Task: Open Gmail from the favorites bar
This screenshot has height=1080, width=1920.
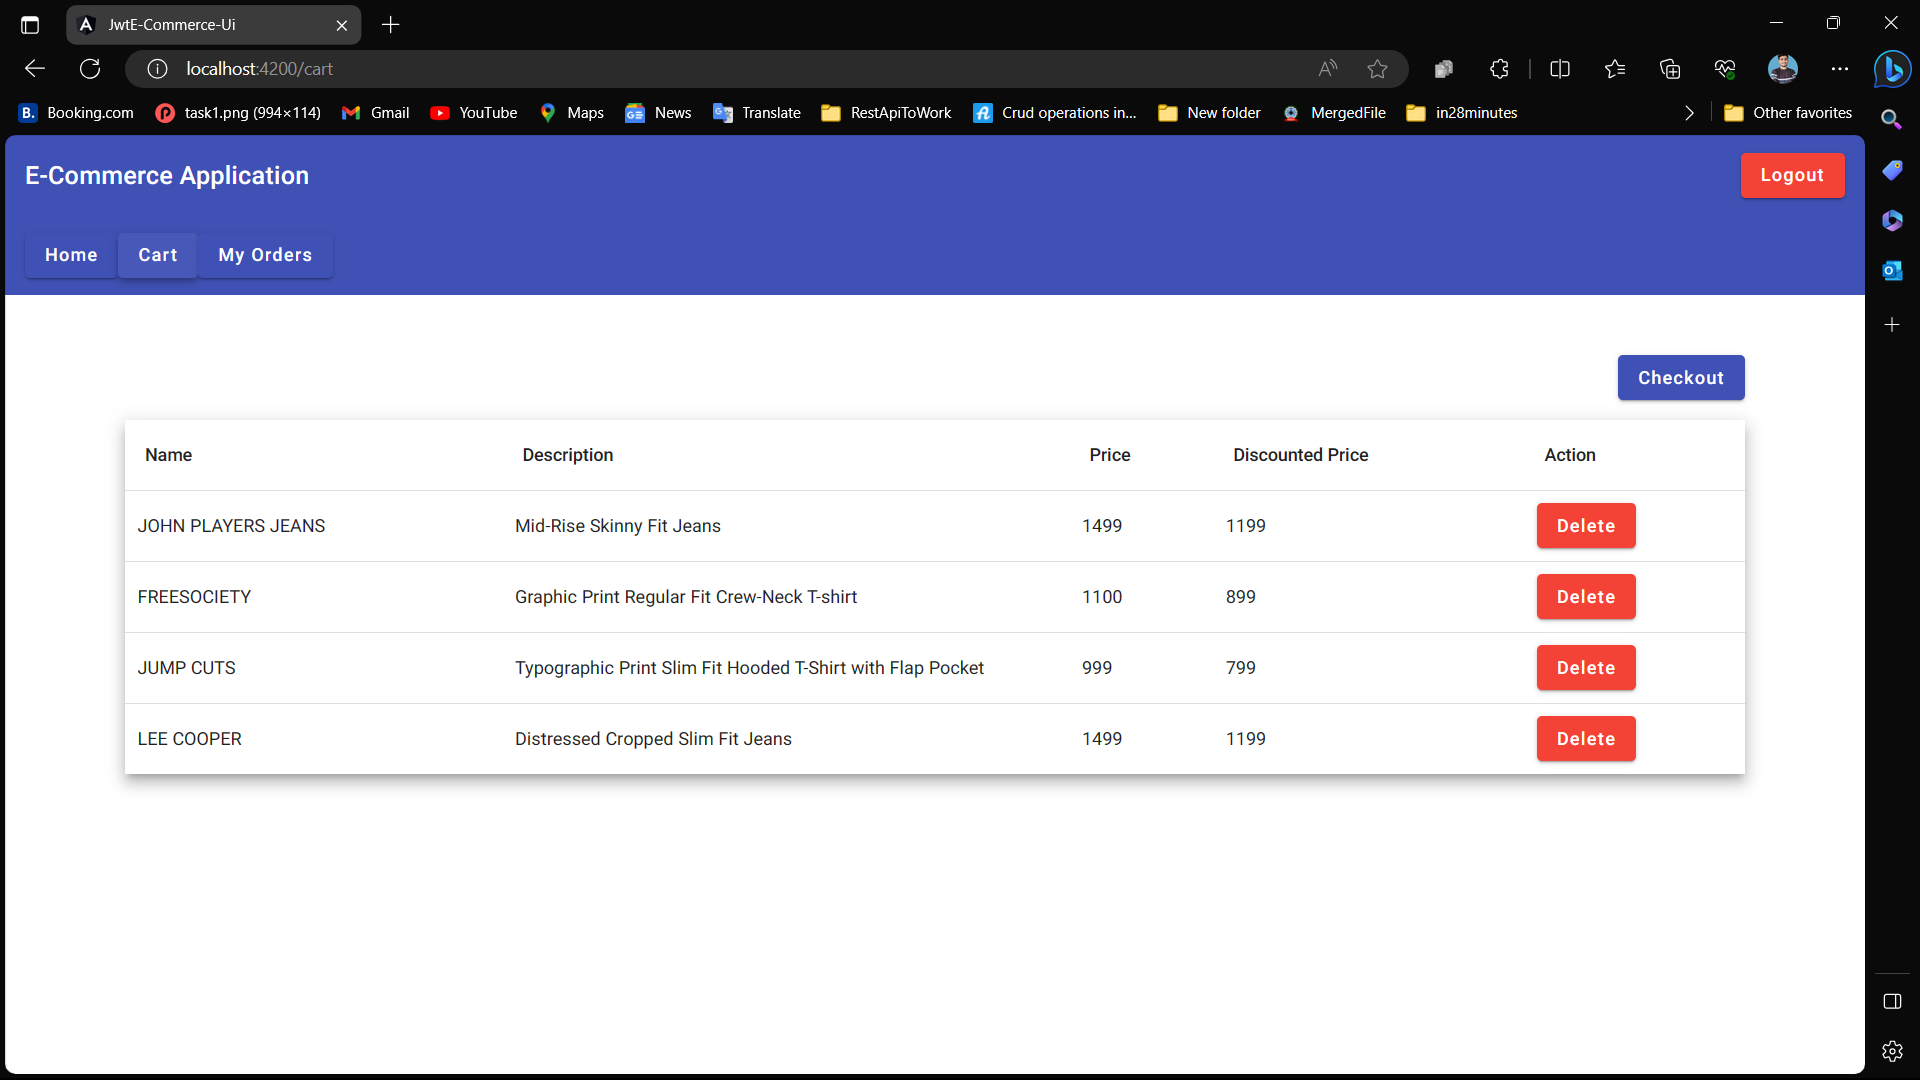Action: (375, 112)
